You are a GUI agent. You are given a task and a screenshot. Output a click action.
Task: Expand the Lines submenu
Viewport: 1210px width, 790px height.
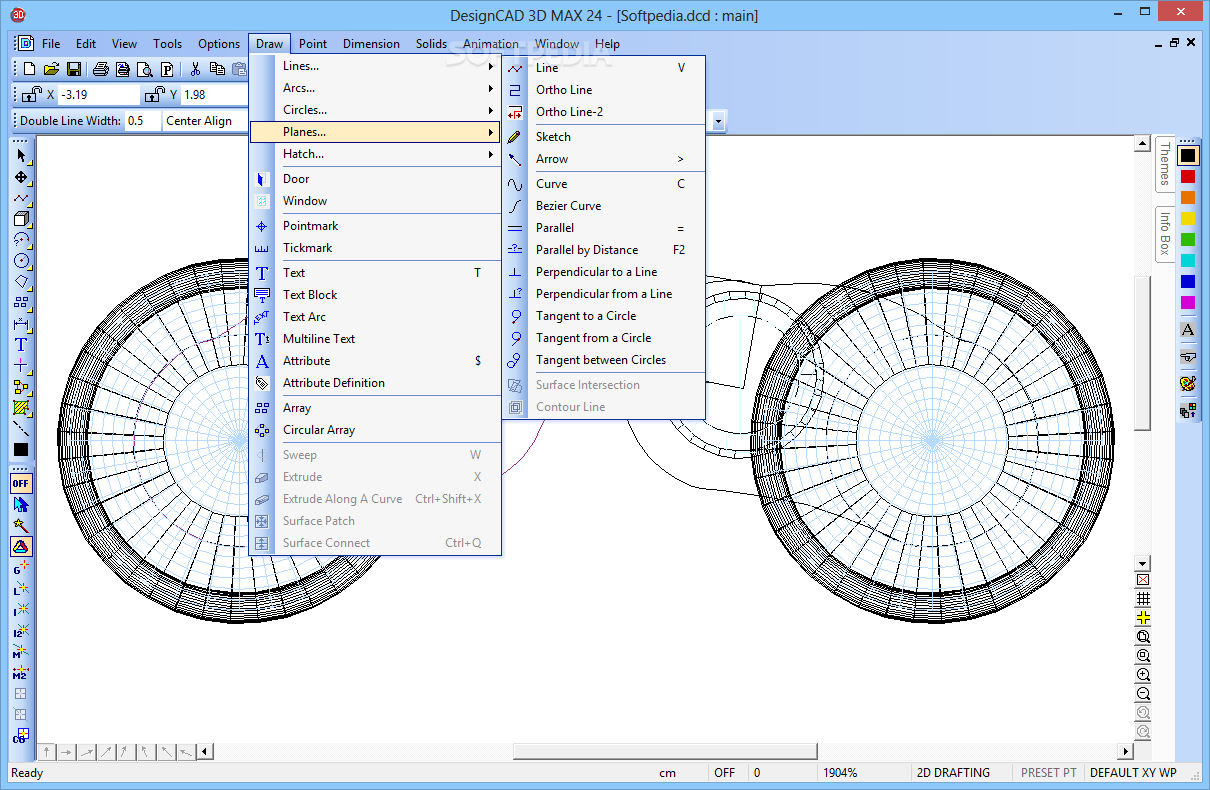click(375, 66)
